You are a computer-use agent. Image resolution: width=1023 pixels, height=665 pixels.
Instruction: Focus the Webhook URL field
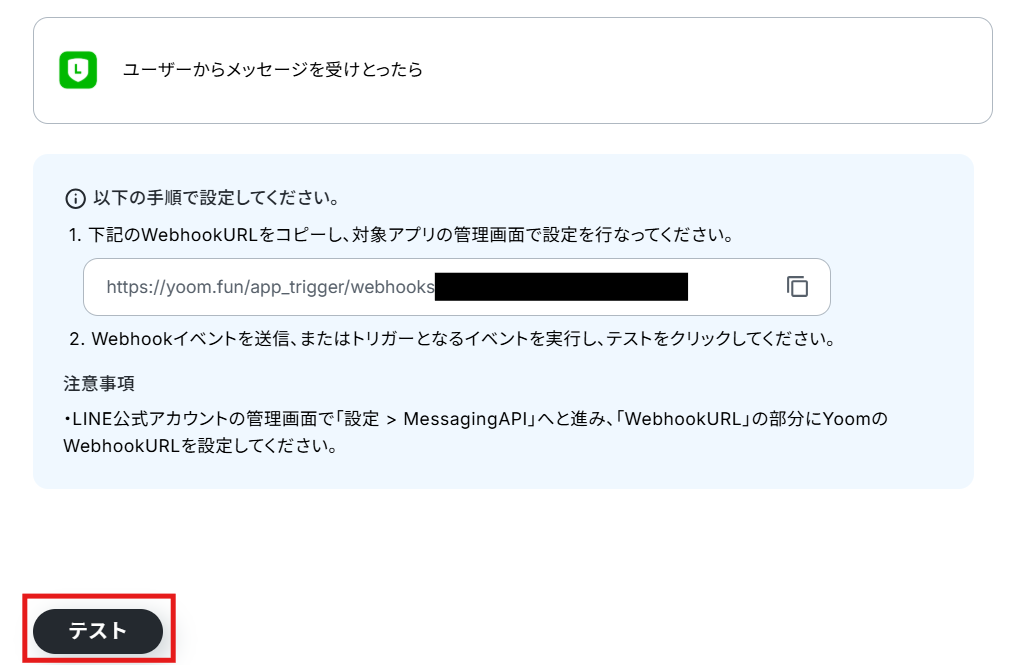457,286
